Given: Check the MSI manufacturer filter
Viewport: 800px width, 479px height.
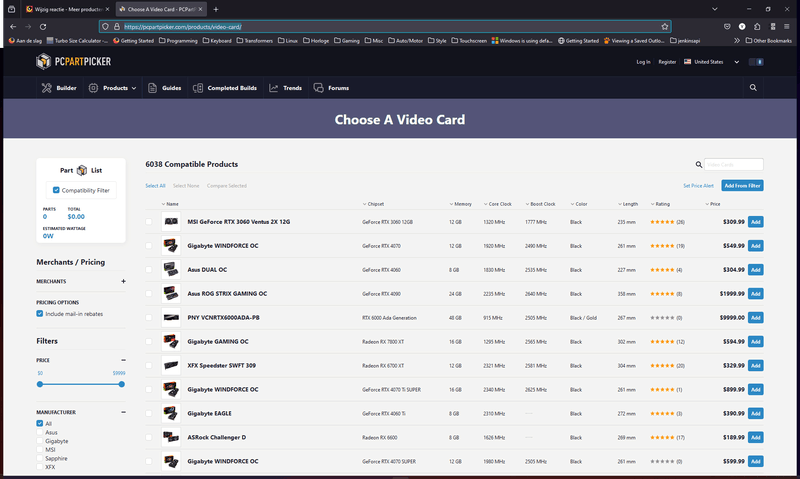Looking at the screenshot, I should [39, 449].
